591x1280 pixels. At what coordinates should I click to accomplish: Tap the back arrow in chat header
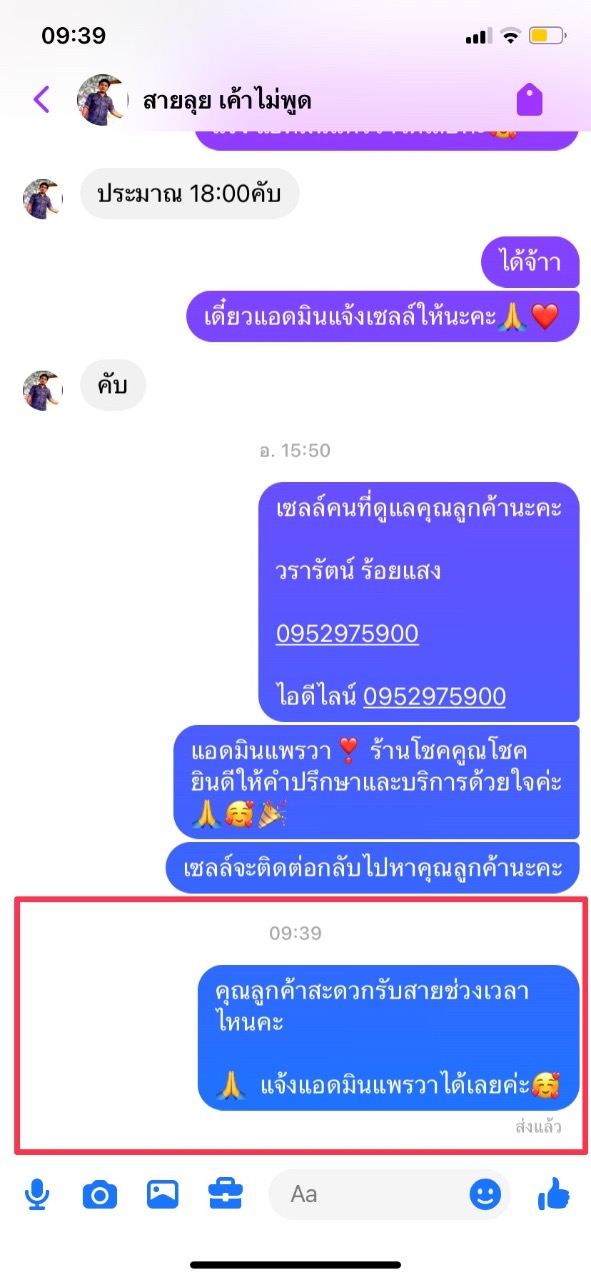pos(41,99)
